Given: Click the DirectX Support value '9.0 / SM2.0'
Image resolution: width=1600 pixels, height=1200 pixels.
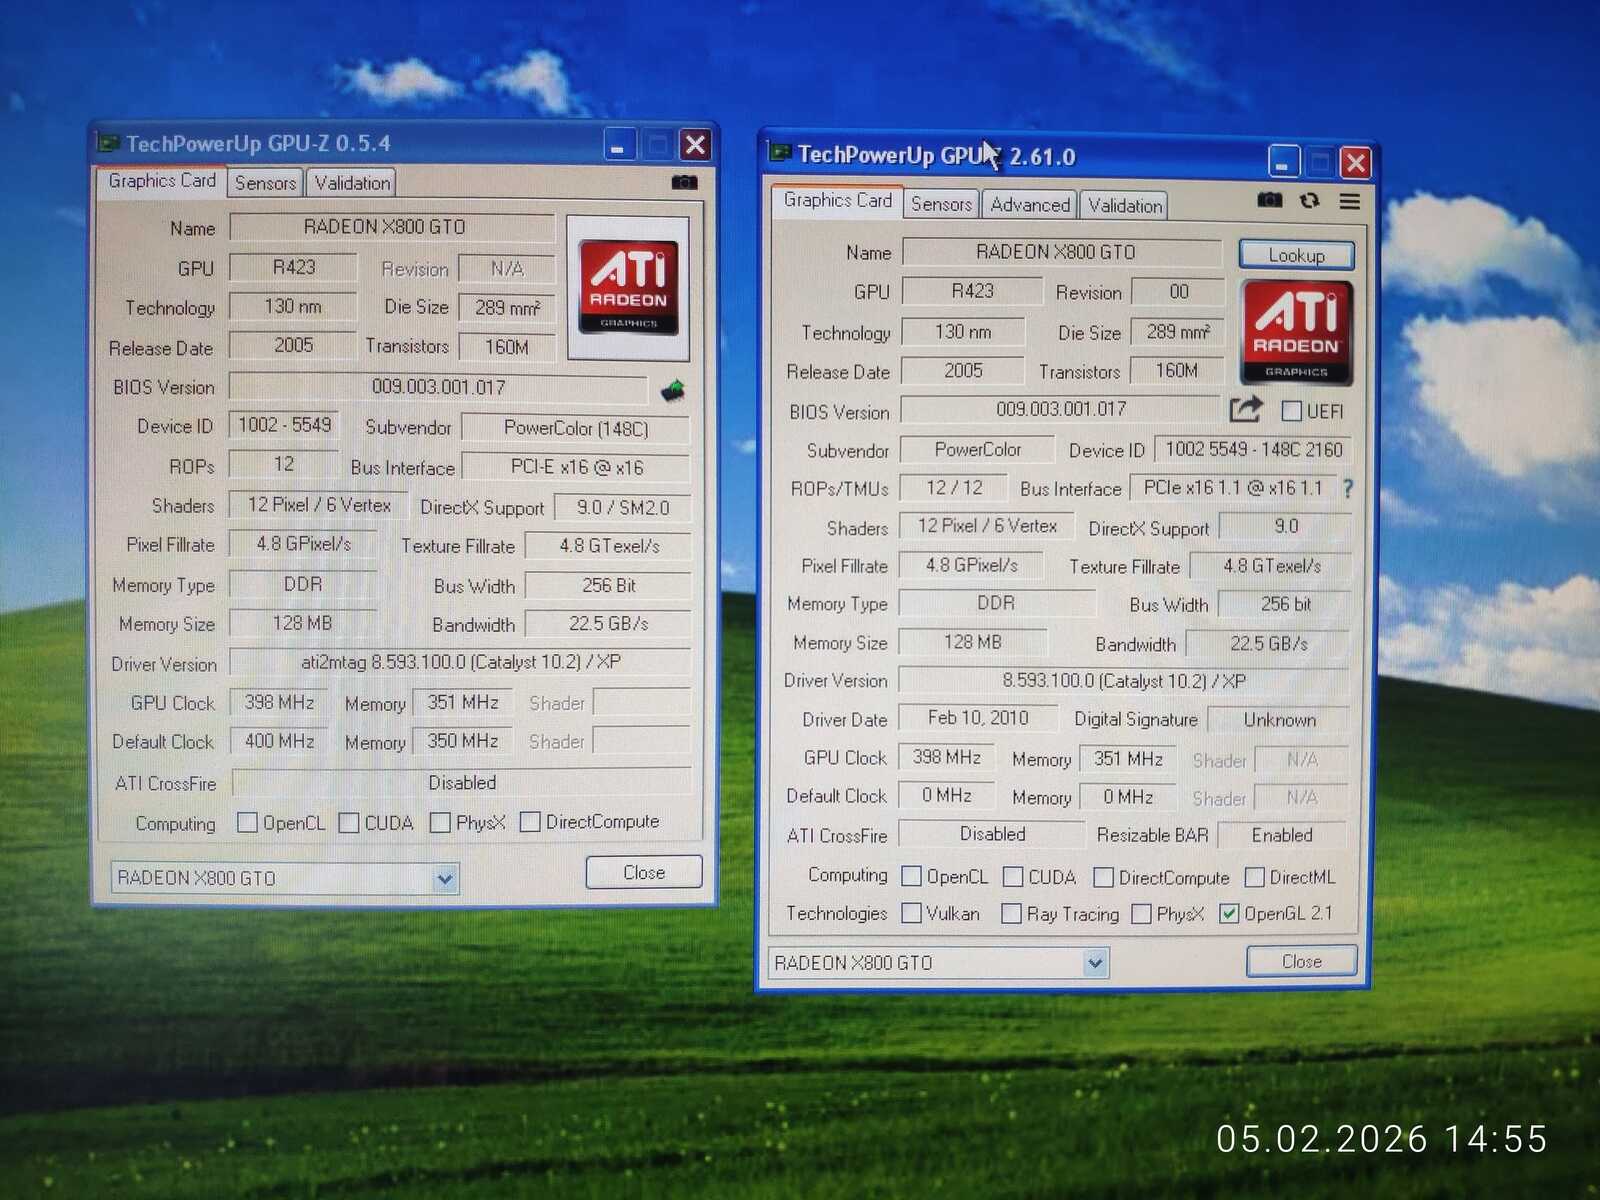Looking at the screenshot, I should point(622,508).
